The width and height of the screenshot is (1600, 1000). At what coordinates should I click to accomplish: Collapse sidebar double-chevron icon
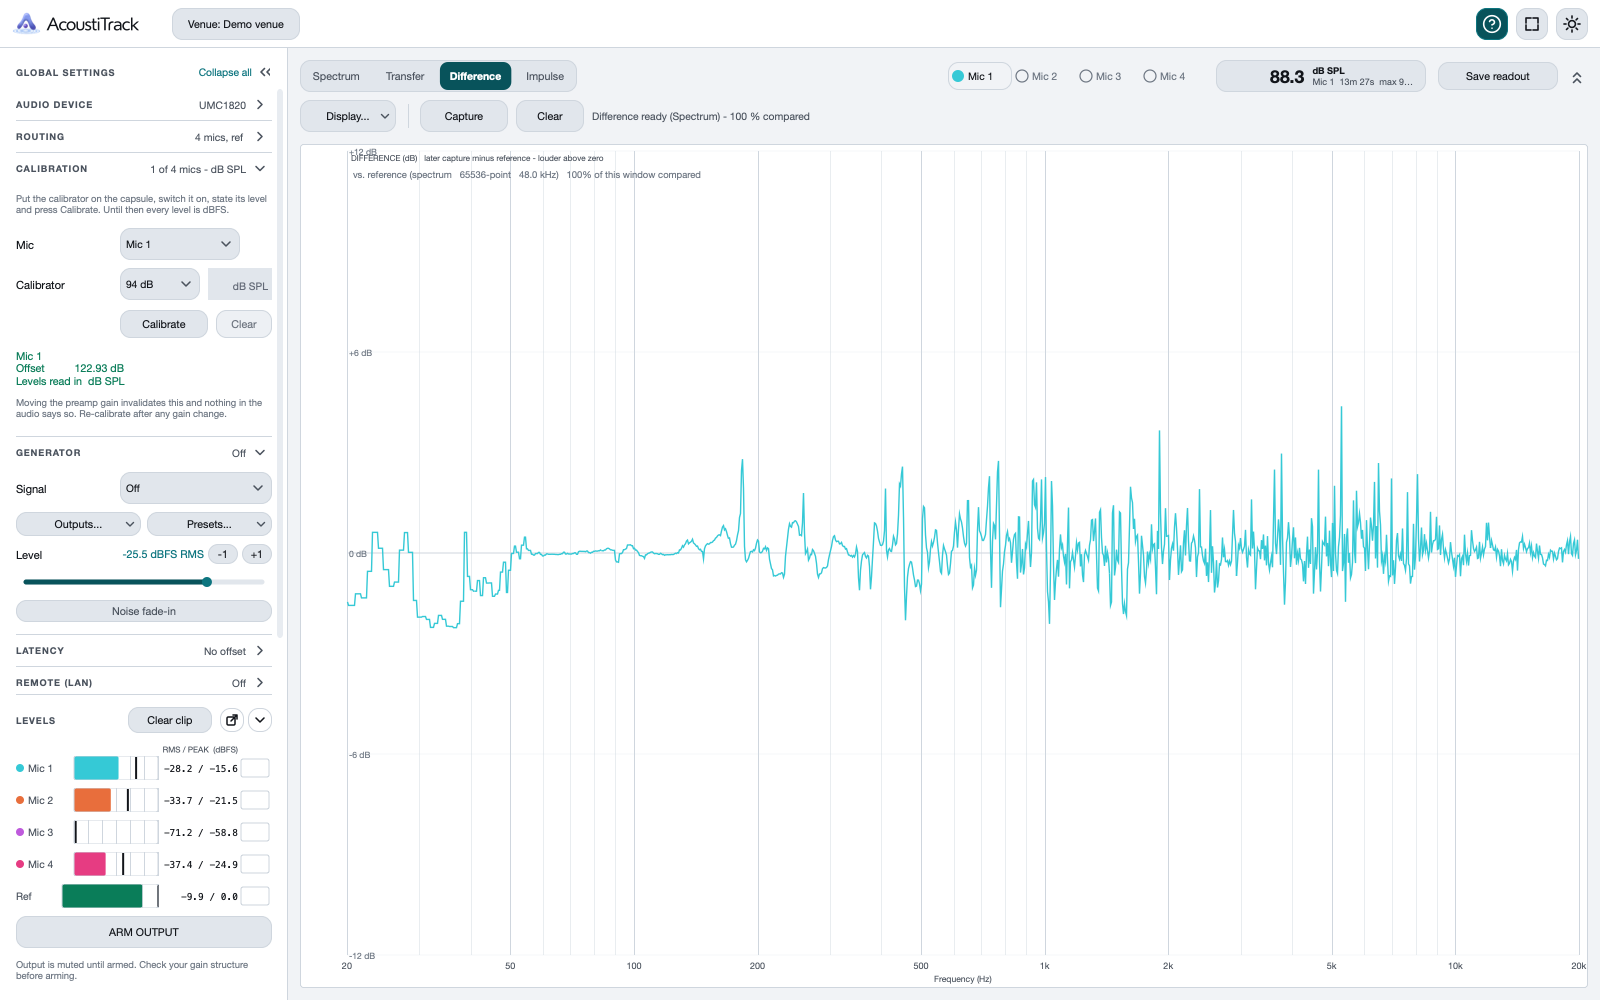(x=265, y=72)
